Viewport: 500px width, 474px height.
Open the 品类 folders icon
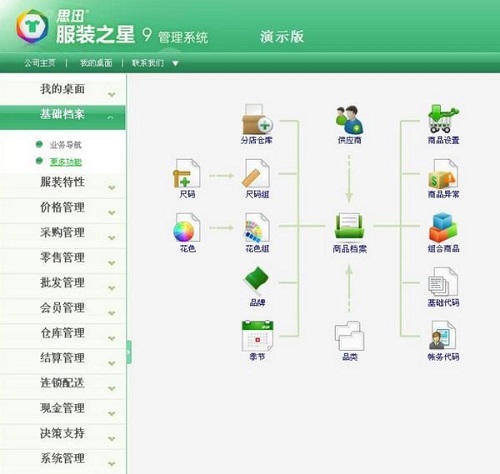coord(349,335)
